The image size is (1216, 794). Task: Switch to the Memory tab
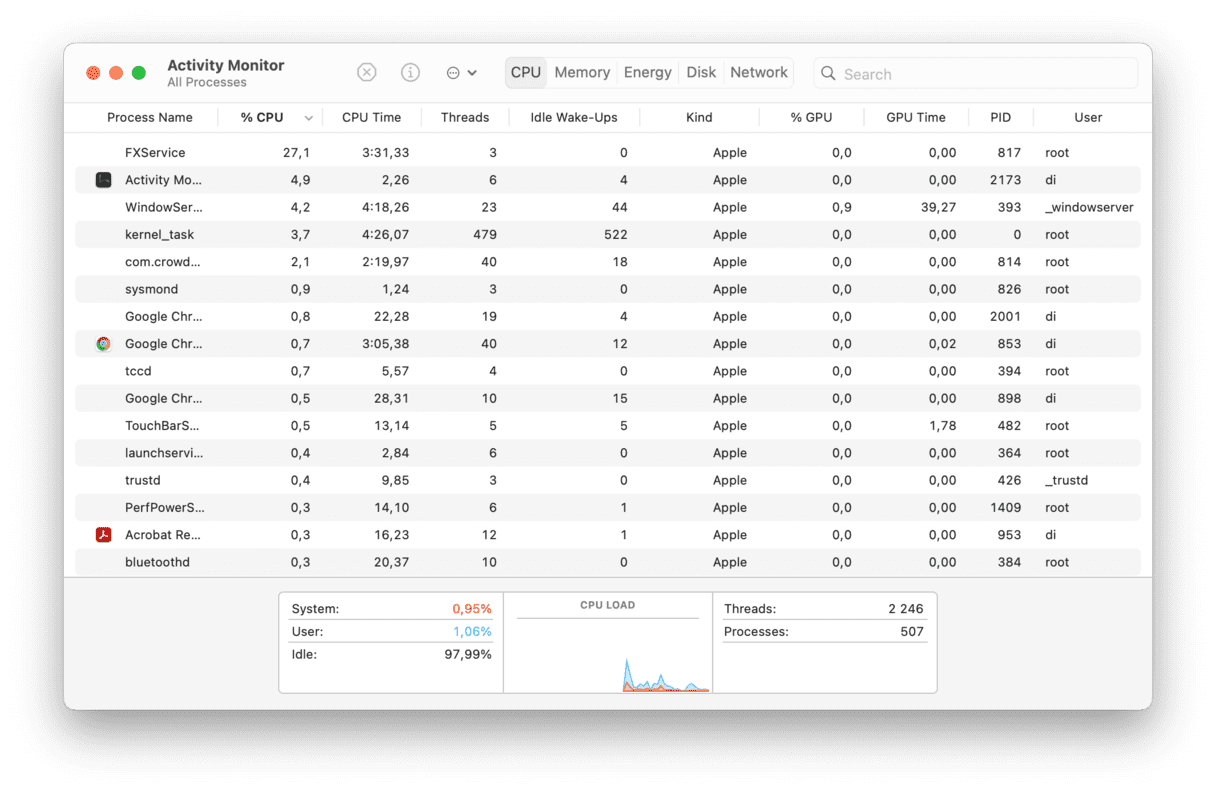582,72
